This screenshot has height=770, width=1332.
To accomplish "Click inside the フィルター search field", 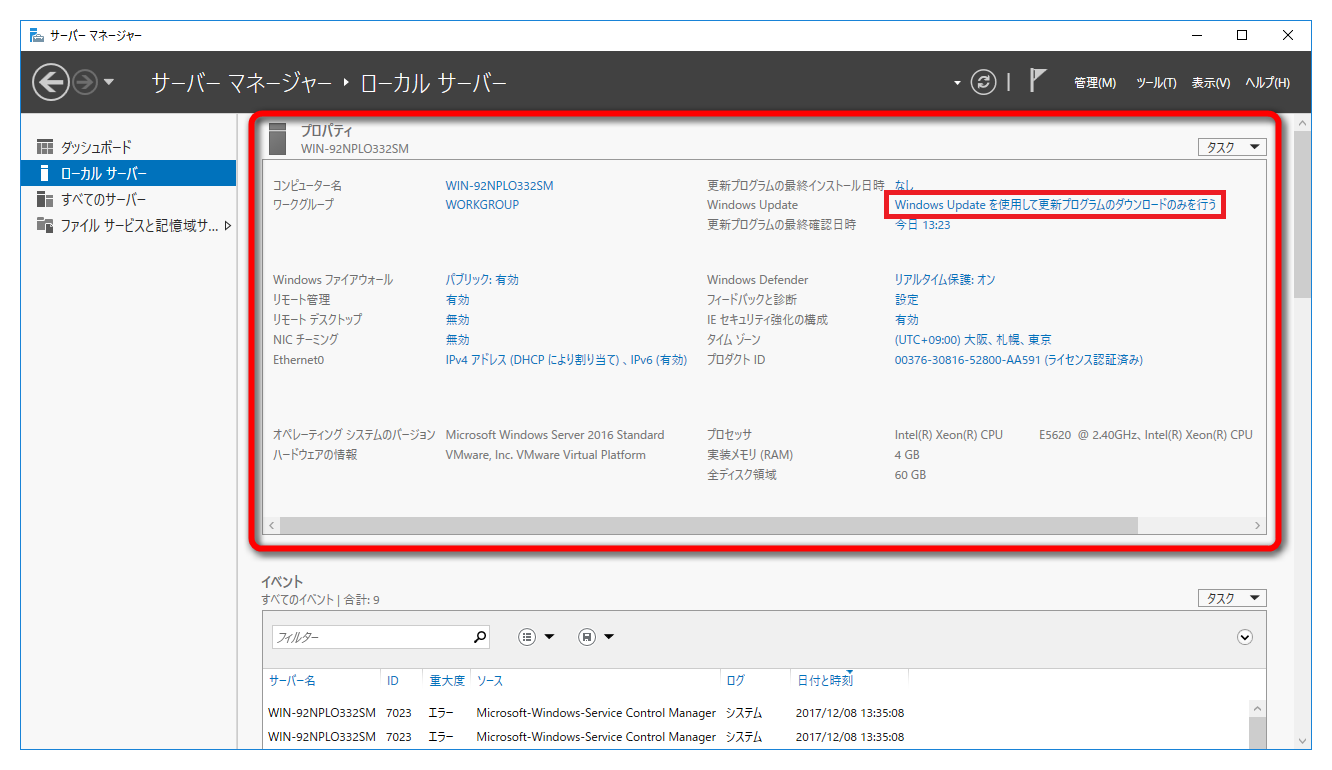I will [x=370, y=637].
